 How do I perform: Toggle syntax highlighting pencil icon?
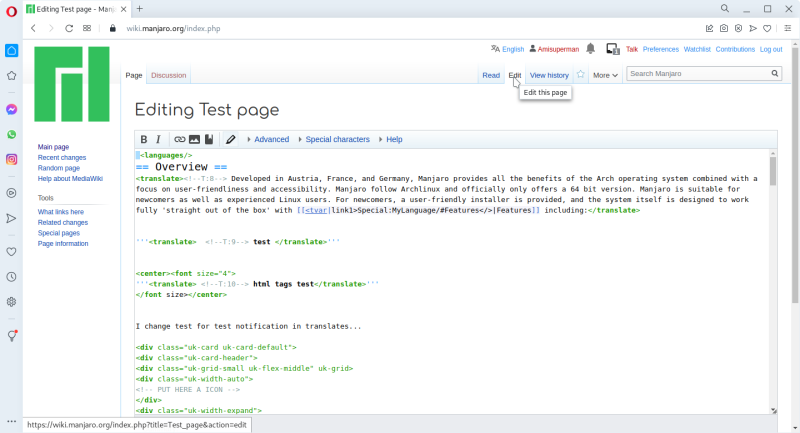click(231, 139)
